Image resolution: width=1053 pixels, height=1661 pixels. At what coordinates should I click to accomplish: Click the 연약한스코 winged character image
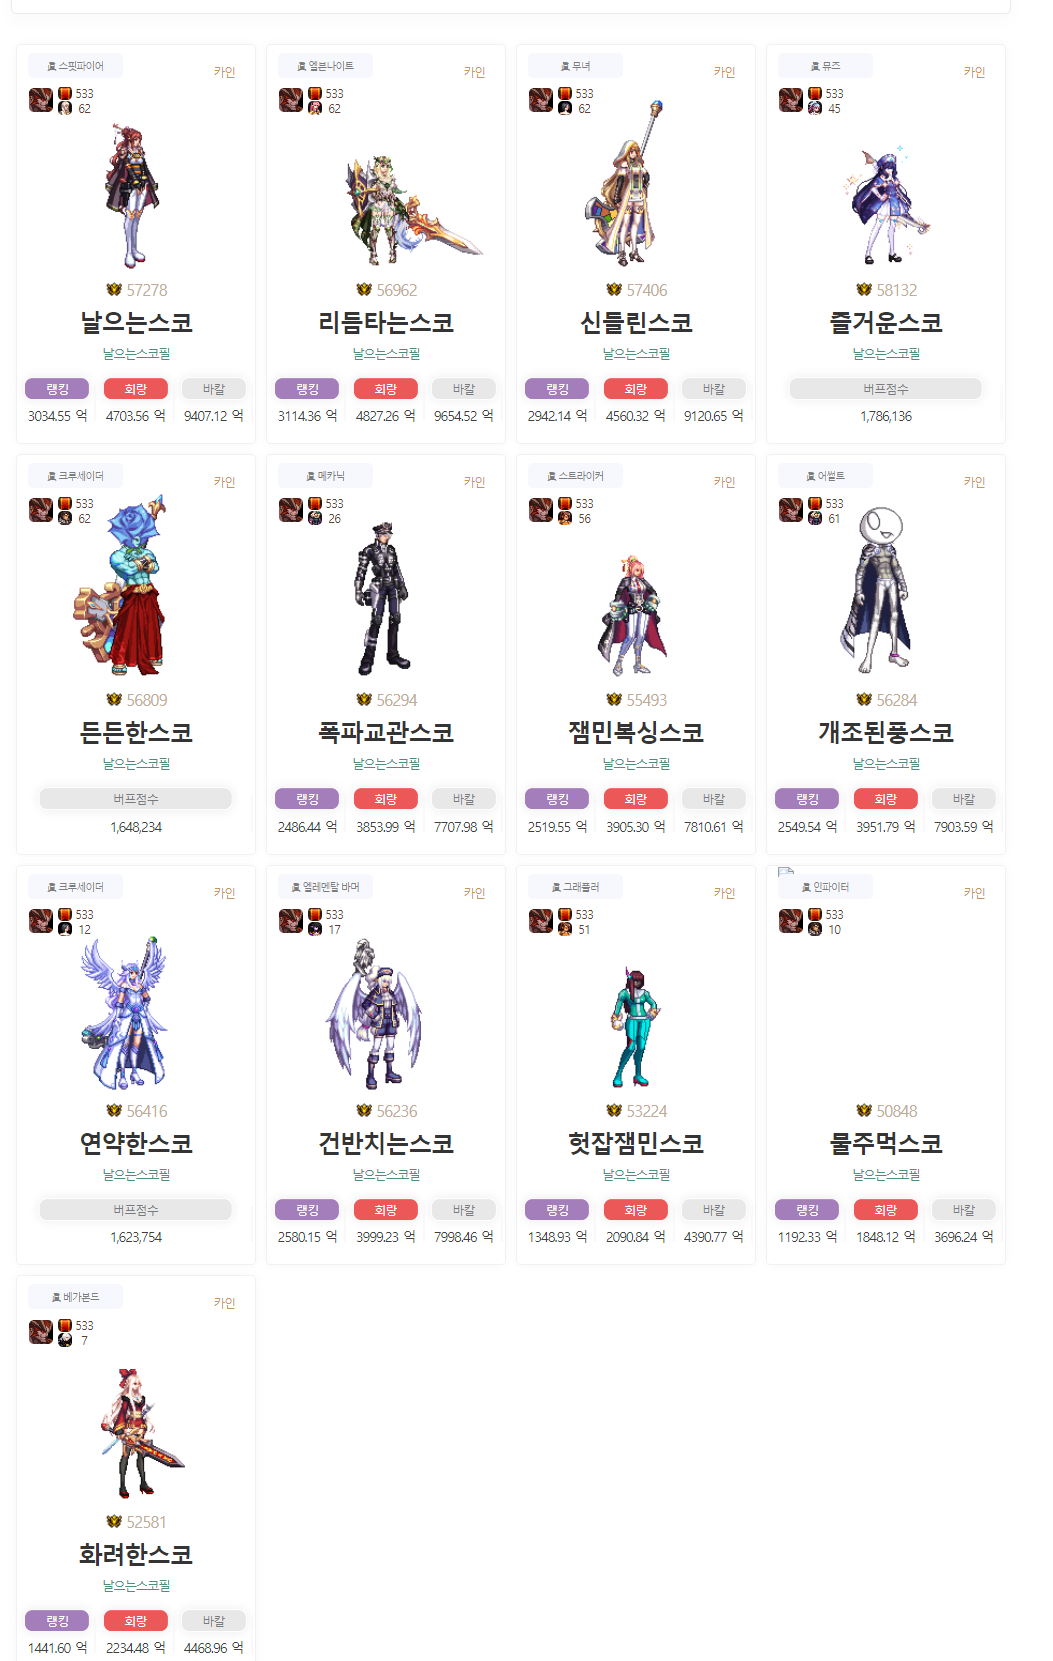pyautogui.click(x=125, y=1012)
